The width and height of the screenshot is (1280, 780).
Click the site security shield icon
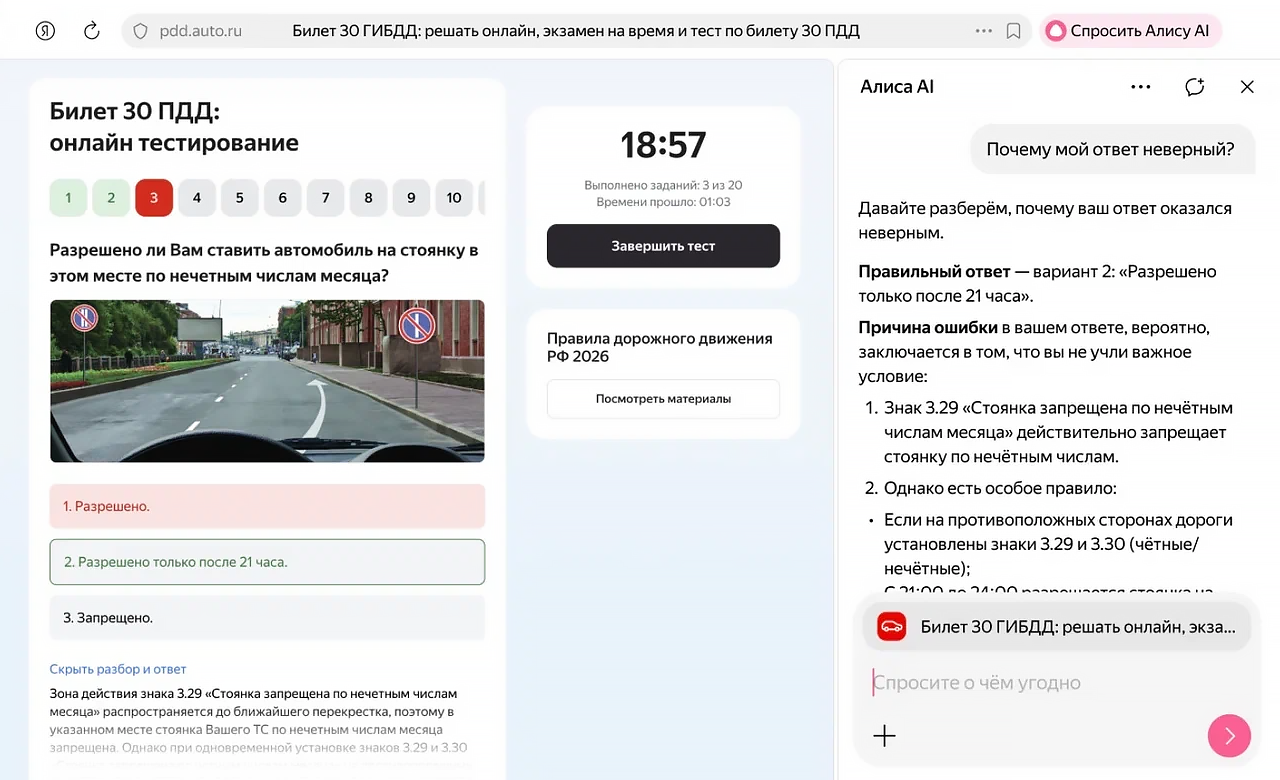(139, 30)
